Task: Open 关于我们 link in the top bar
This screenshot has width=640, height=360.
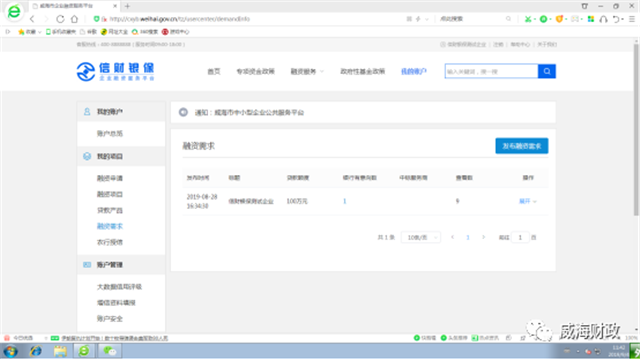Action: (x=547, y=44)
